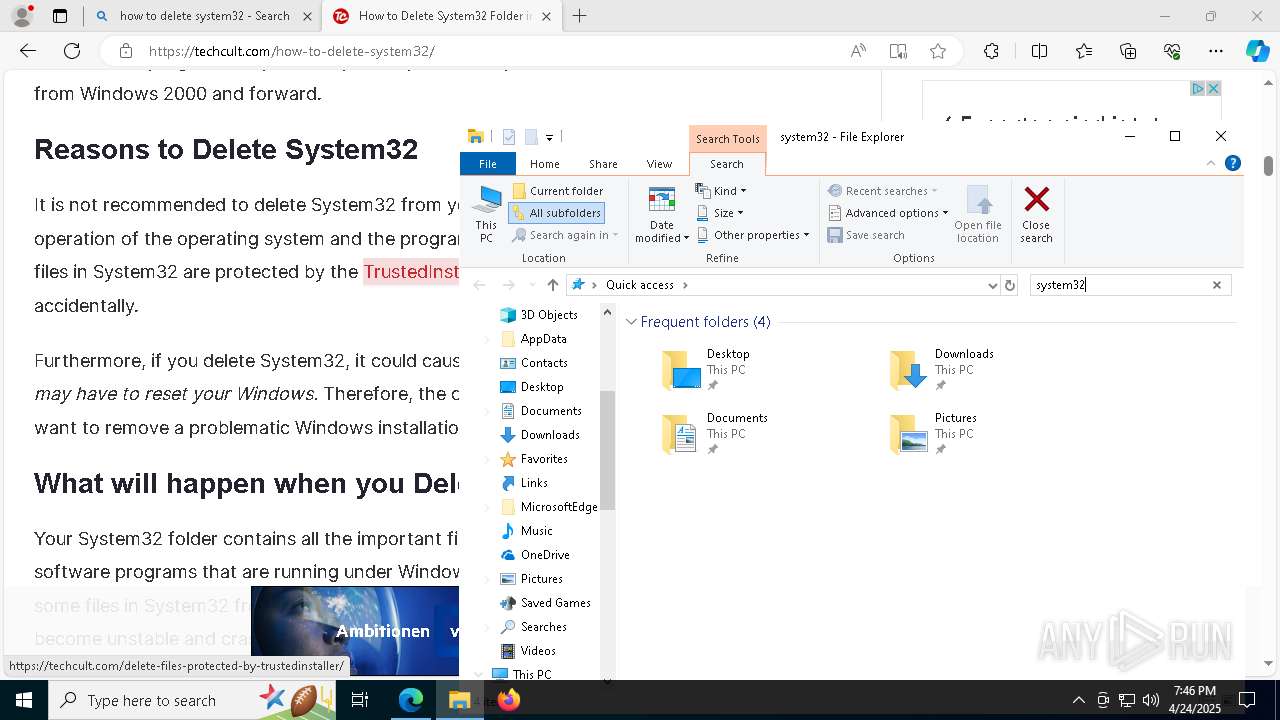The height and width of the screenshot is (720, 1280).
Task: Open Edge Collections icon
Action: point(1128,51)
